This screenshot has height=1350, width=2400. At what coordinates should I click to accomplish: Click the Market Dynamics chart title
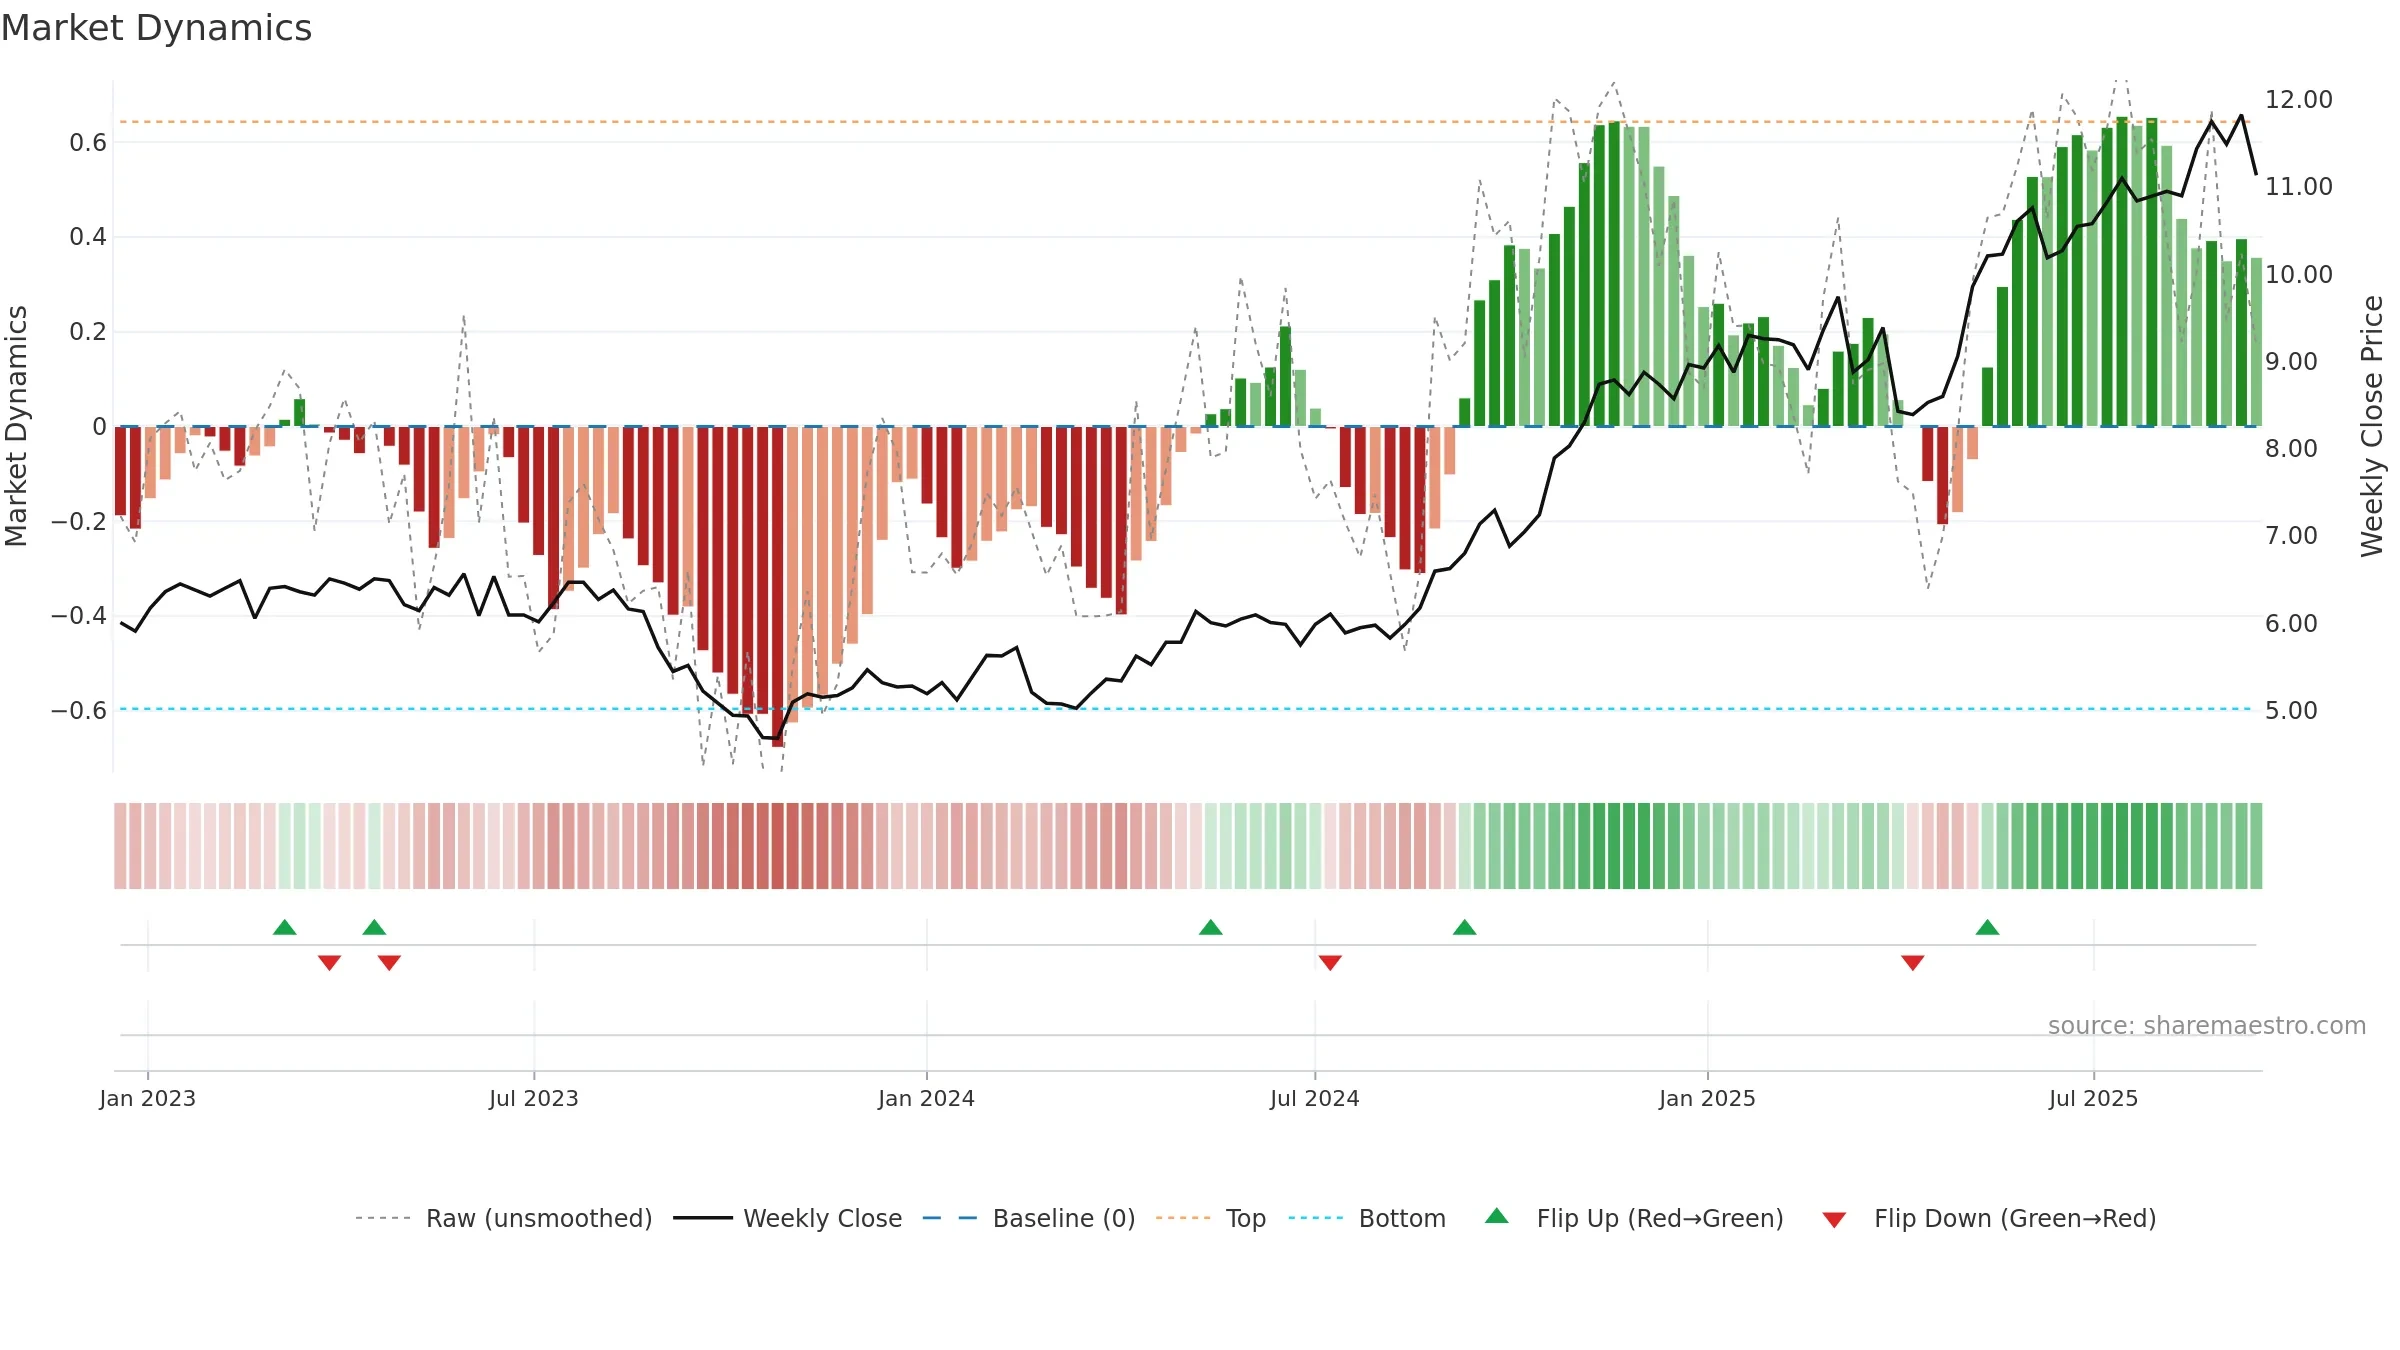point(157,28)
